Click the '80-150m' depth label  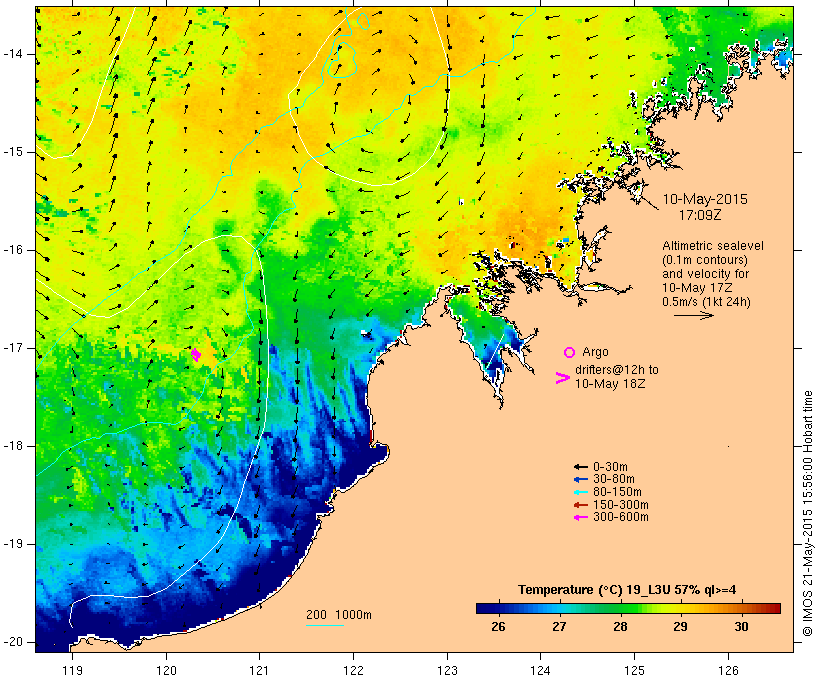(x=617, y=492)
